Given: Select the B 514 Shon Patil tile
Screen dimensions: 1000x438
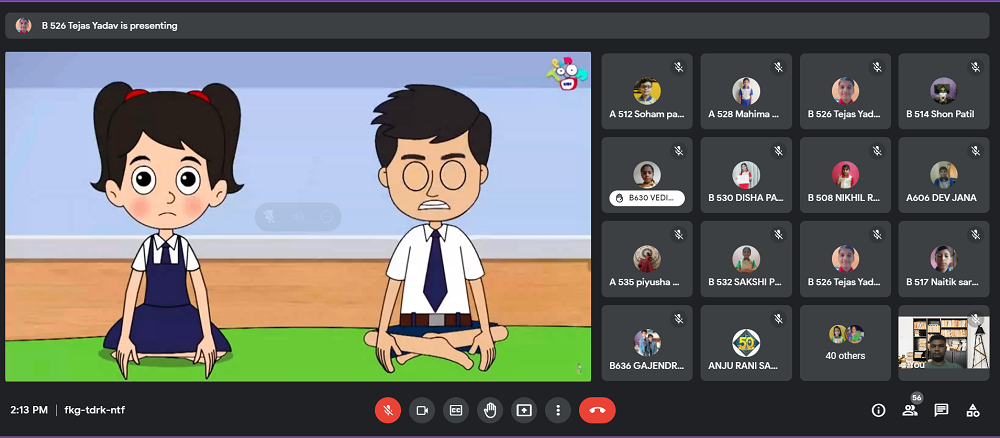Looking at the screenshot, I should tap(943, 91).
